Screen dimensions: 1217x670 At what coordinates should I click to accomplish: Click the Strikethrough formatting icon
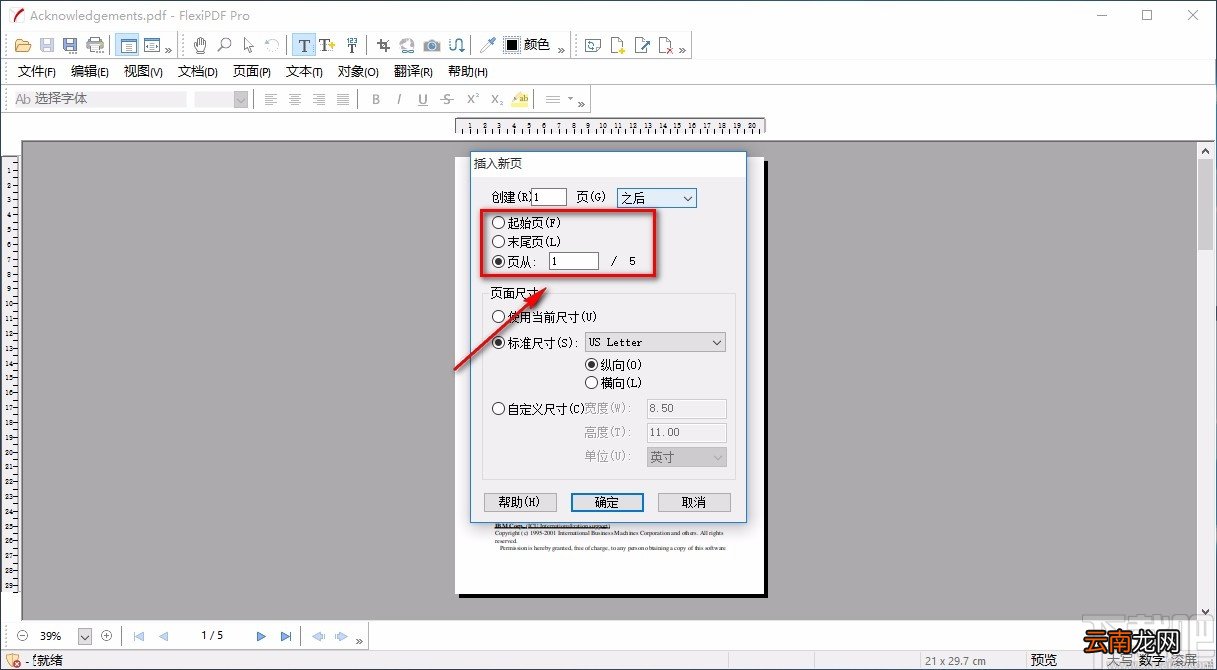pos(447,99)
